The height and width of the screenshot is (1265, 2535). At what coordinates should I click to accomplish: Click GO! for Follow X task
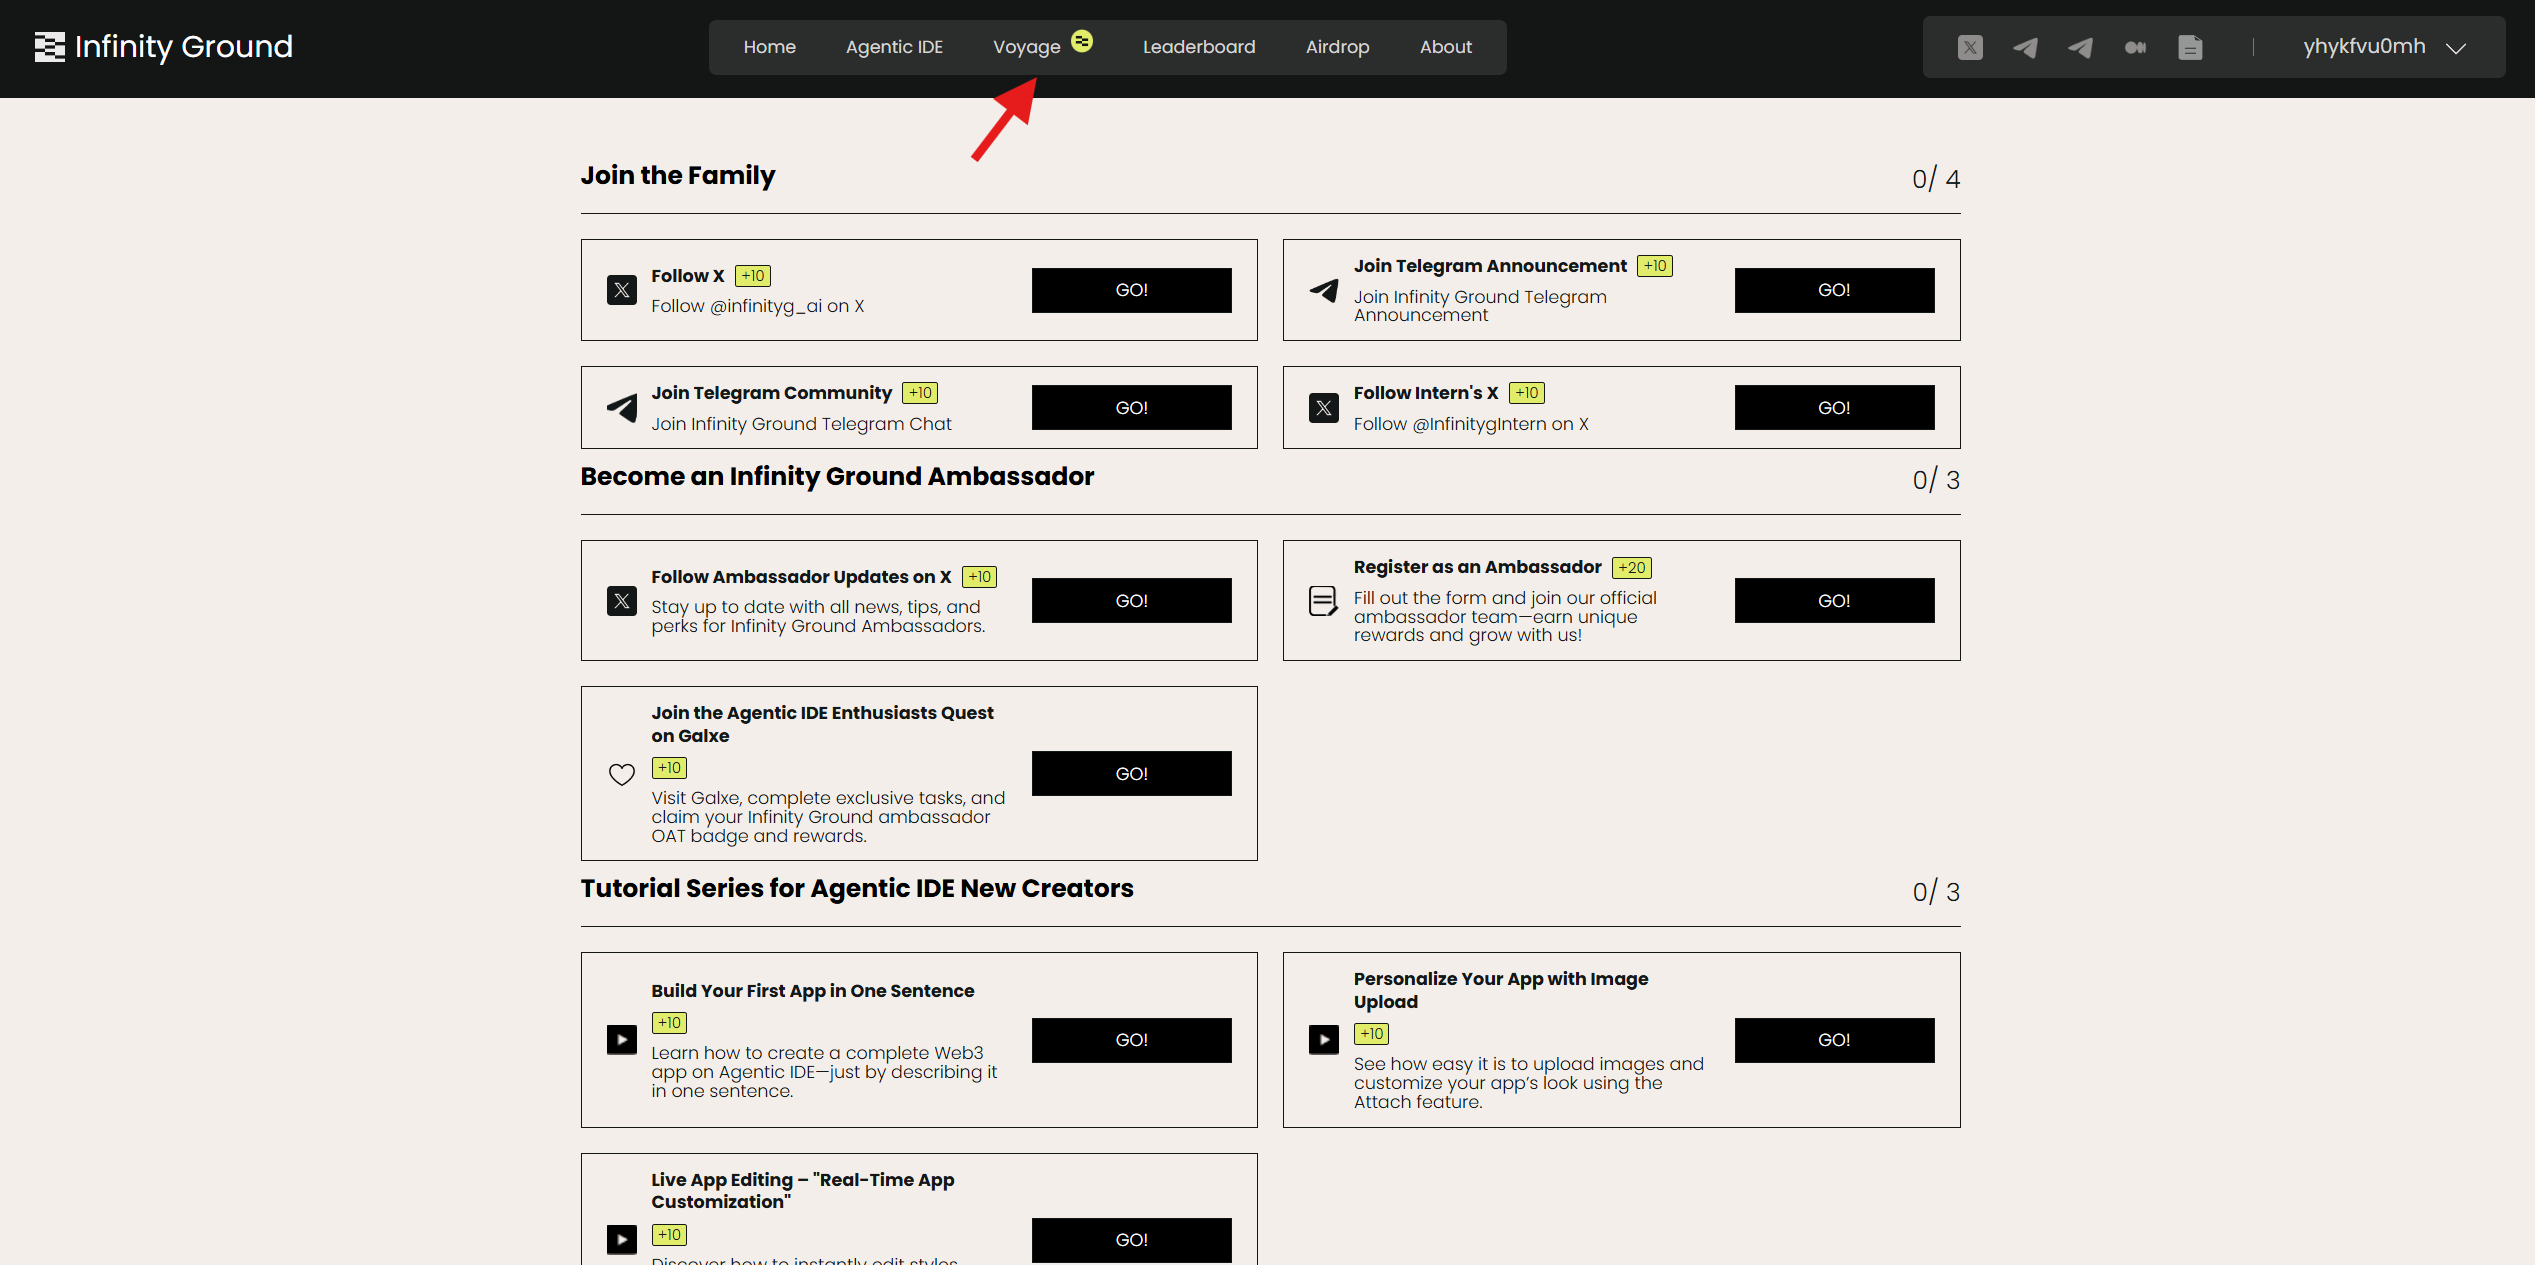pos(1132,290)
